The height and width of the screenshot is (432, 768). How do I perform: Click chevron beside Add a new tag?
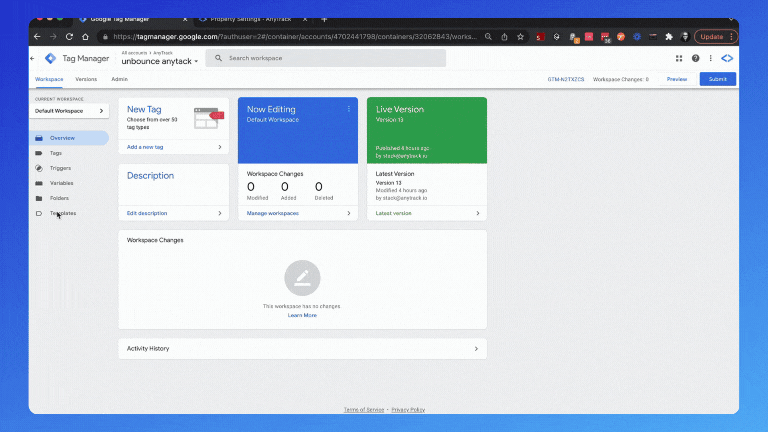(x=220, y=147)
